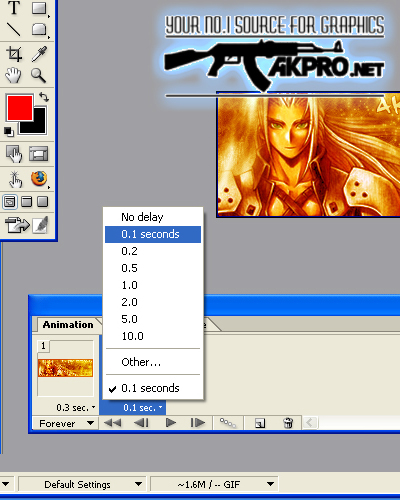
Task: Toggle slices visibility
Action: coord(39,154)
